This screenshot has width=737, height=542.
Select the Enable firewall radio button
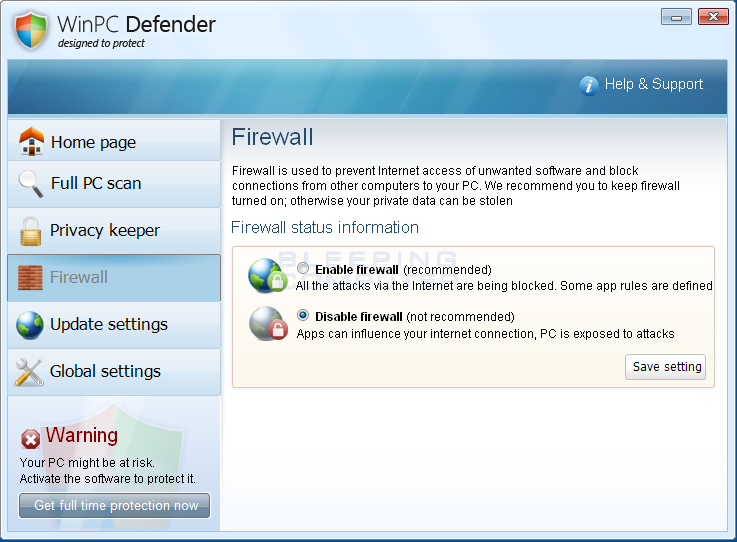pyautogui.click(x=303, y=268)
